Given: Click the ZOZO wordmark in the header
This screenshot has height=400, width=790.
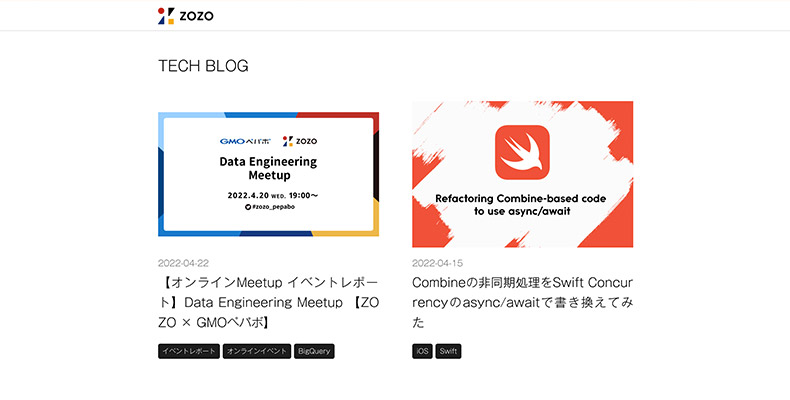Looking at the screenshot, I should pyautogui.click(x=196, y=16).
